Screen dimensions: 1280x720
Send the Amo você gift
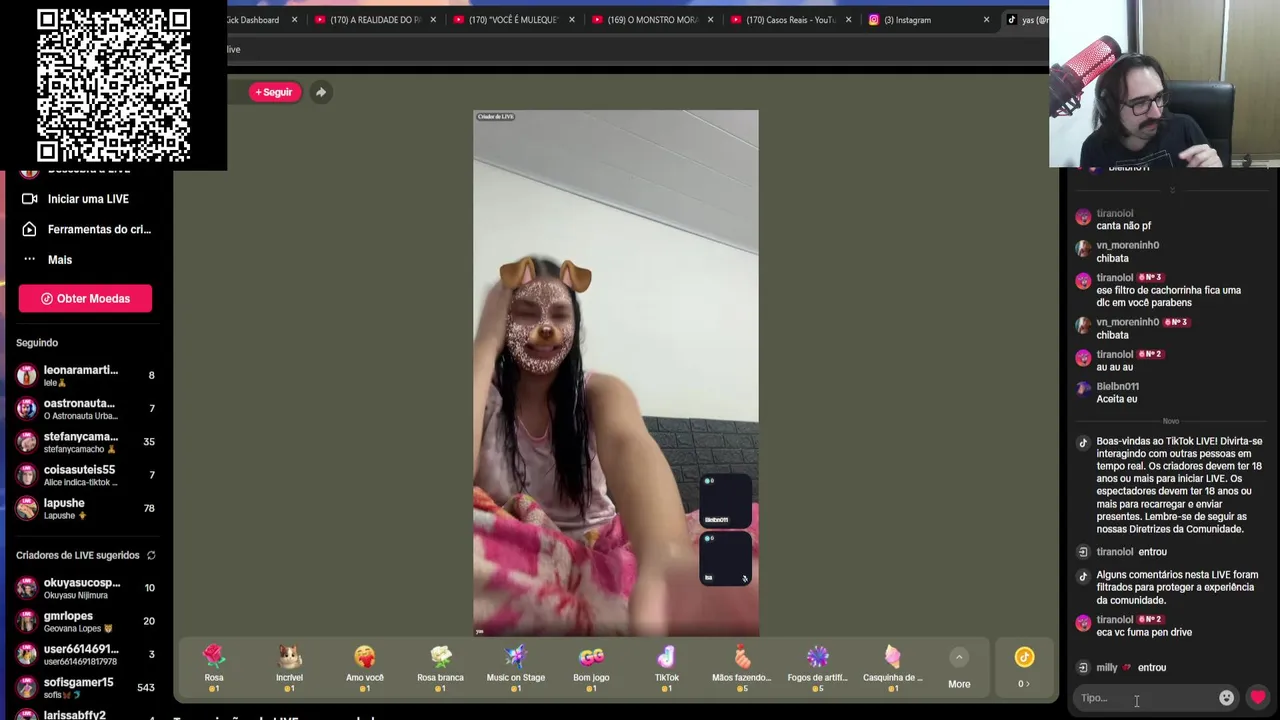(365, 667)
